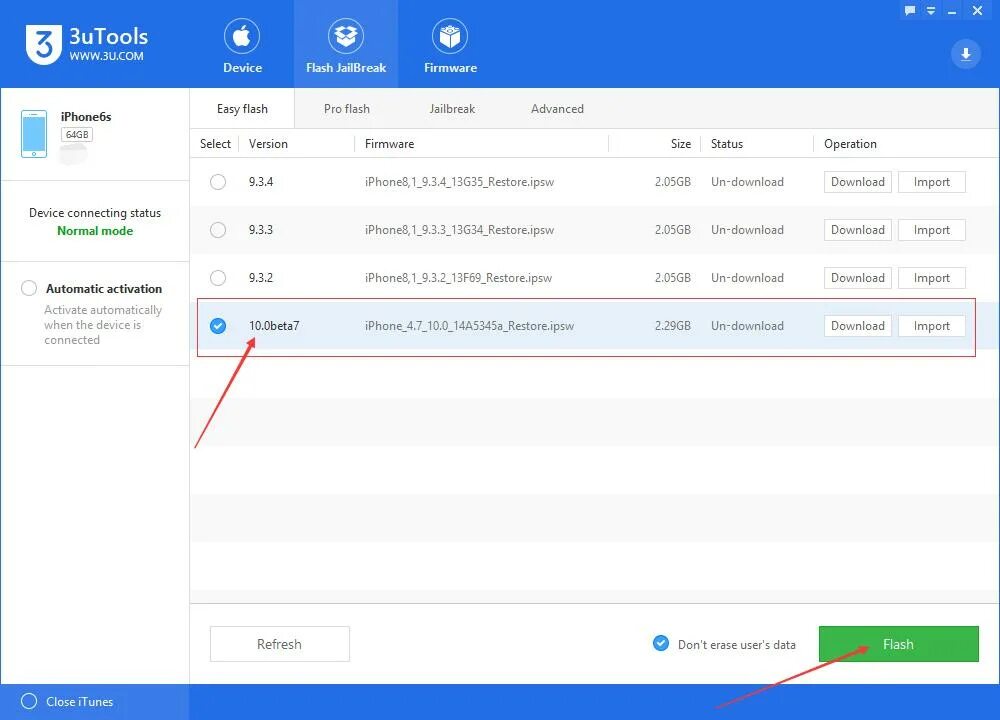The width and height of the screenshot is (1000, 720).
Task: Select the 9.3.3 firmware radio button
Action: tap(218, 230)
